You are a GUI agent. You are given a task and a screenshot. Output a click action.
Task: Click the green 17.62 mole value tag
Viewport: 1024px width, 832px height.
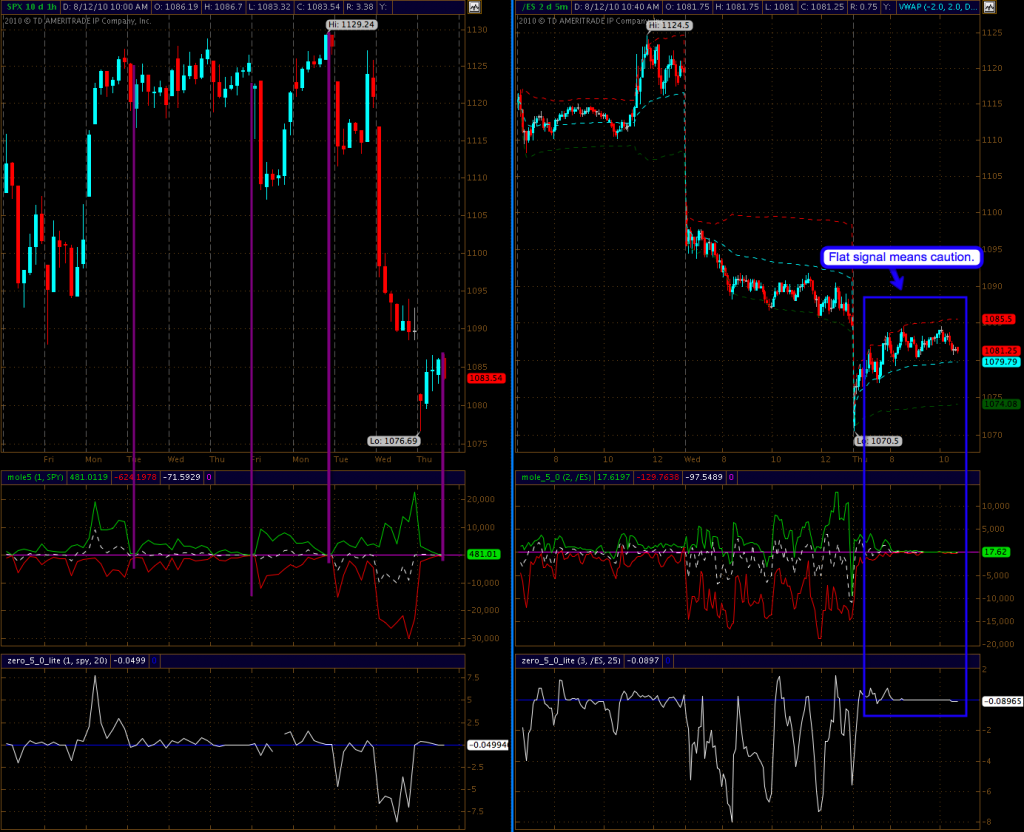coord(995,551)
